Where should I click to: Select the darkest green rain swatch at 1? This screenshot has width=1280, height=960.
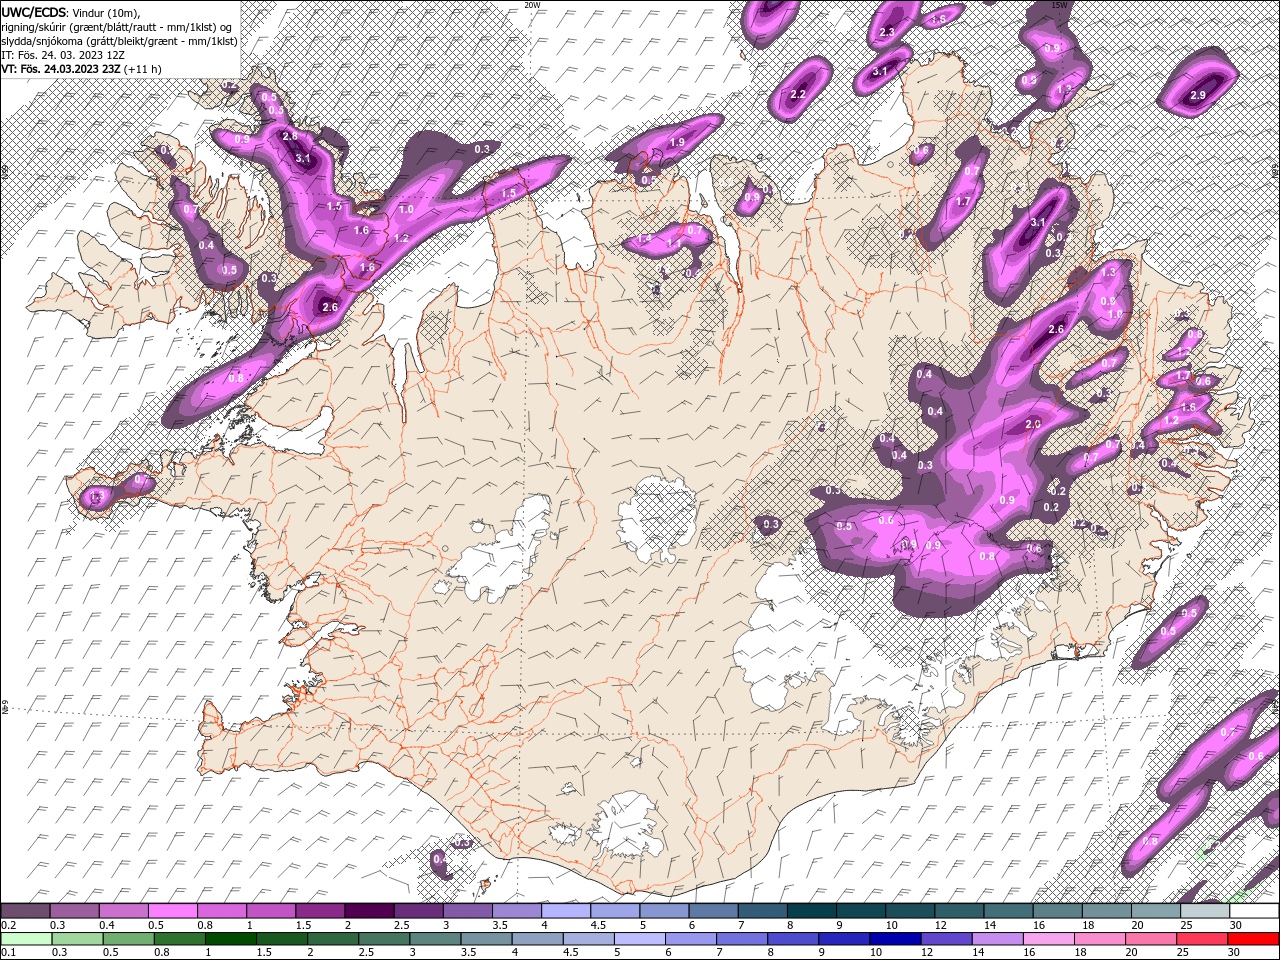(x=231, y=939)
